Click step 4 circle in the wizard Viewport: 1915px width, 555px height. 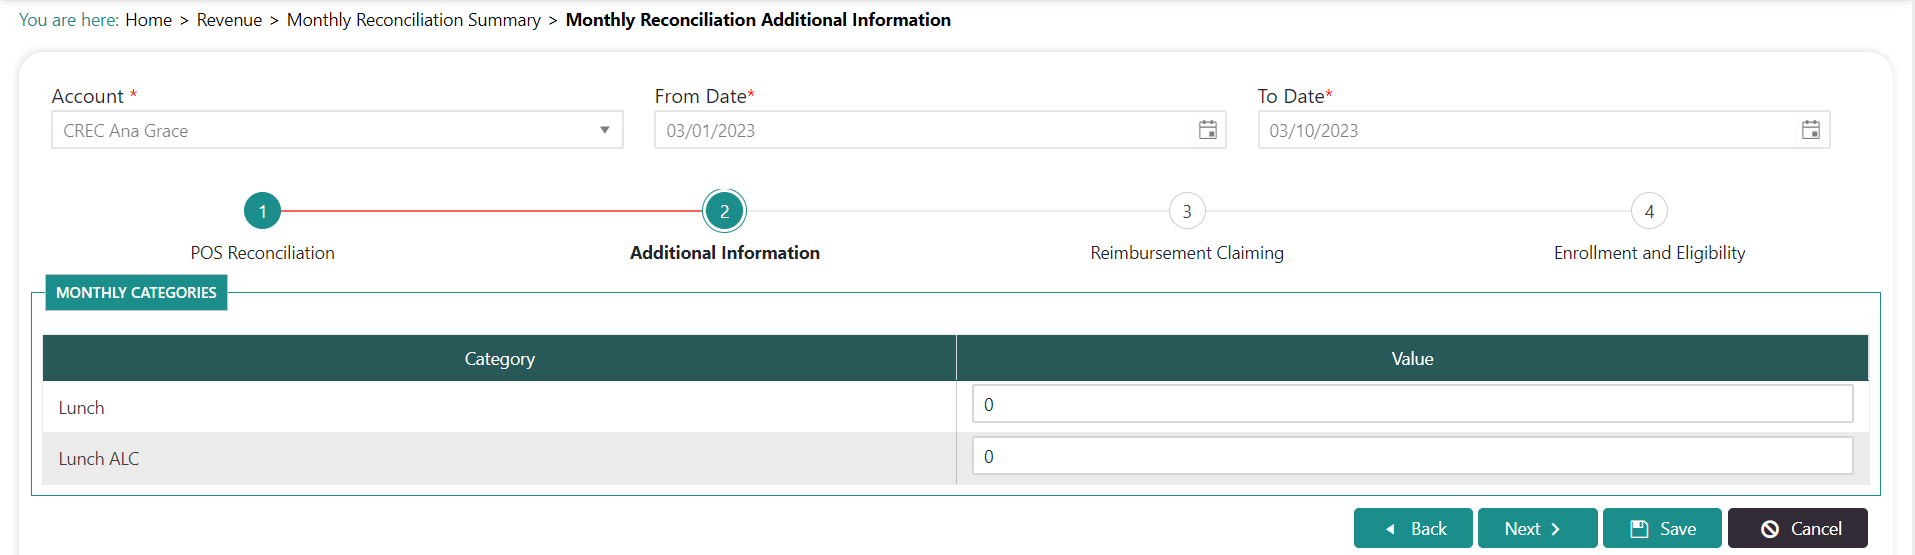1649,211
